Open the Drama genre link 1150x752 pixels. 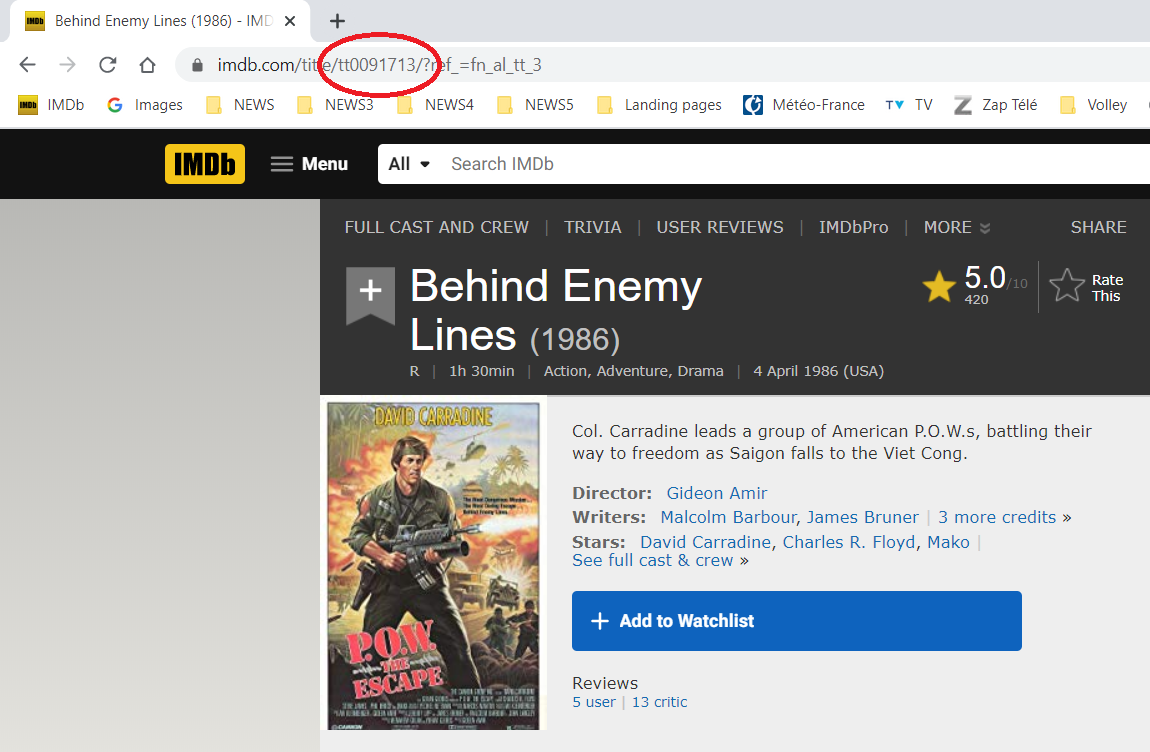(x=700, y=371)
